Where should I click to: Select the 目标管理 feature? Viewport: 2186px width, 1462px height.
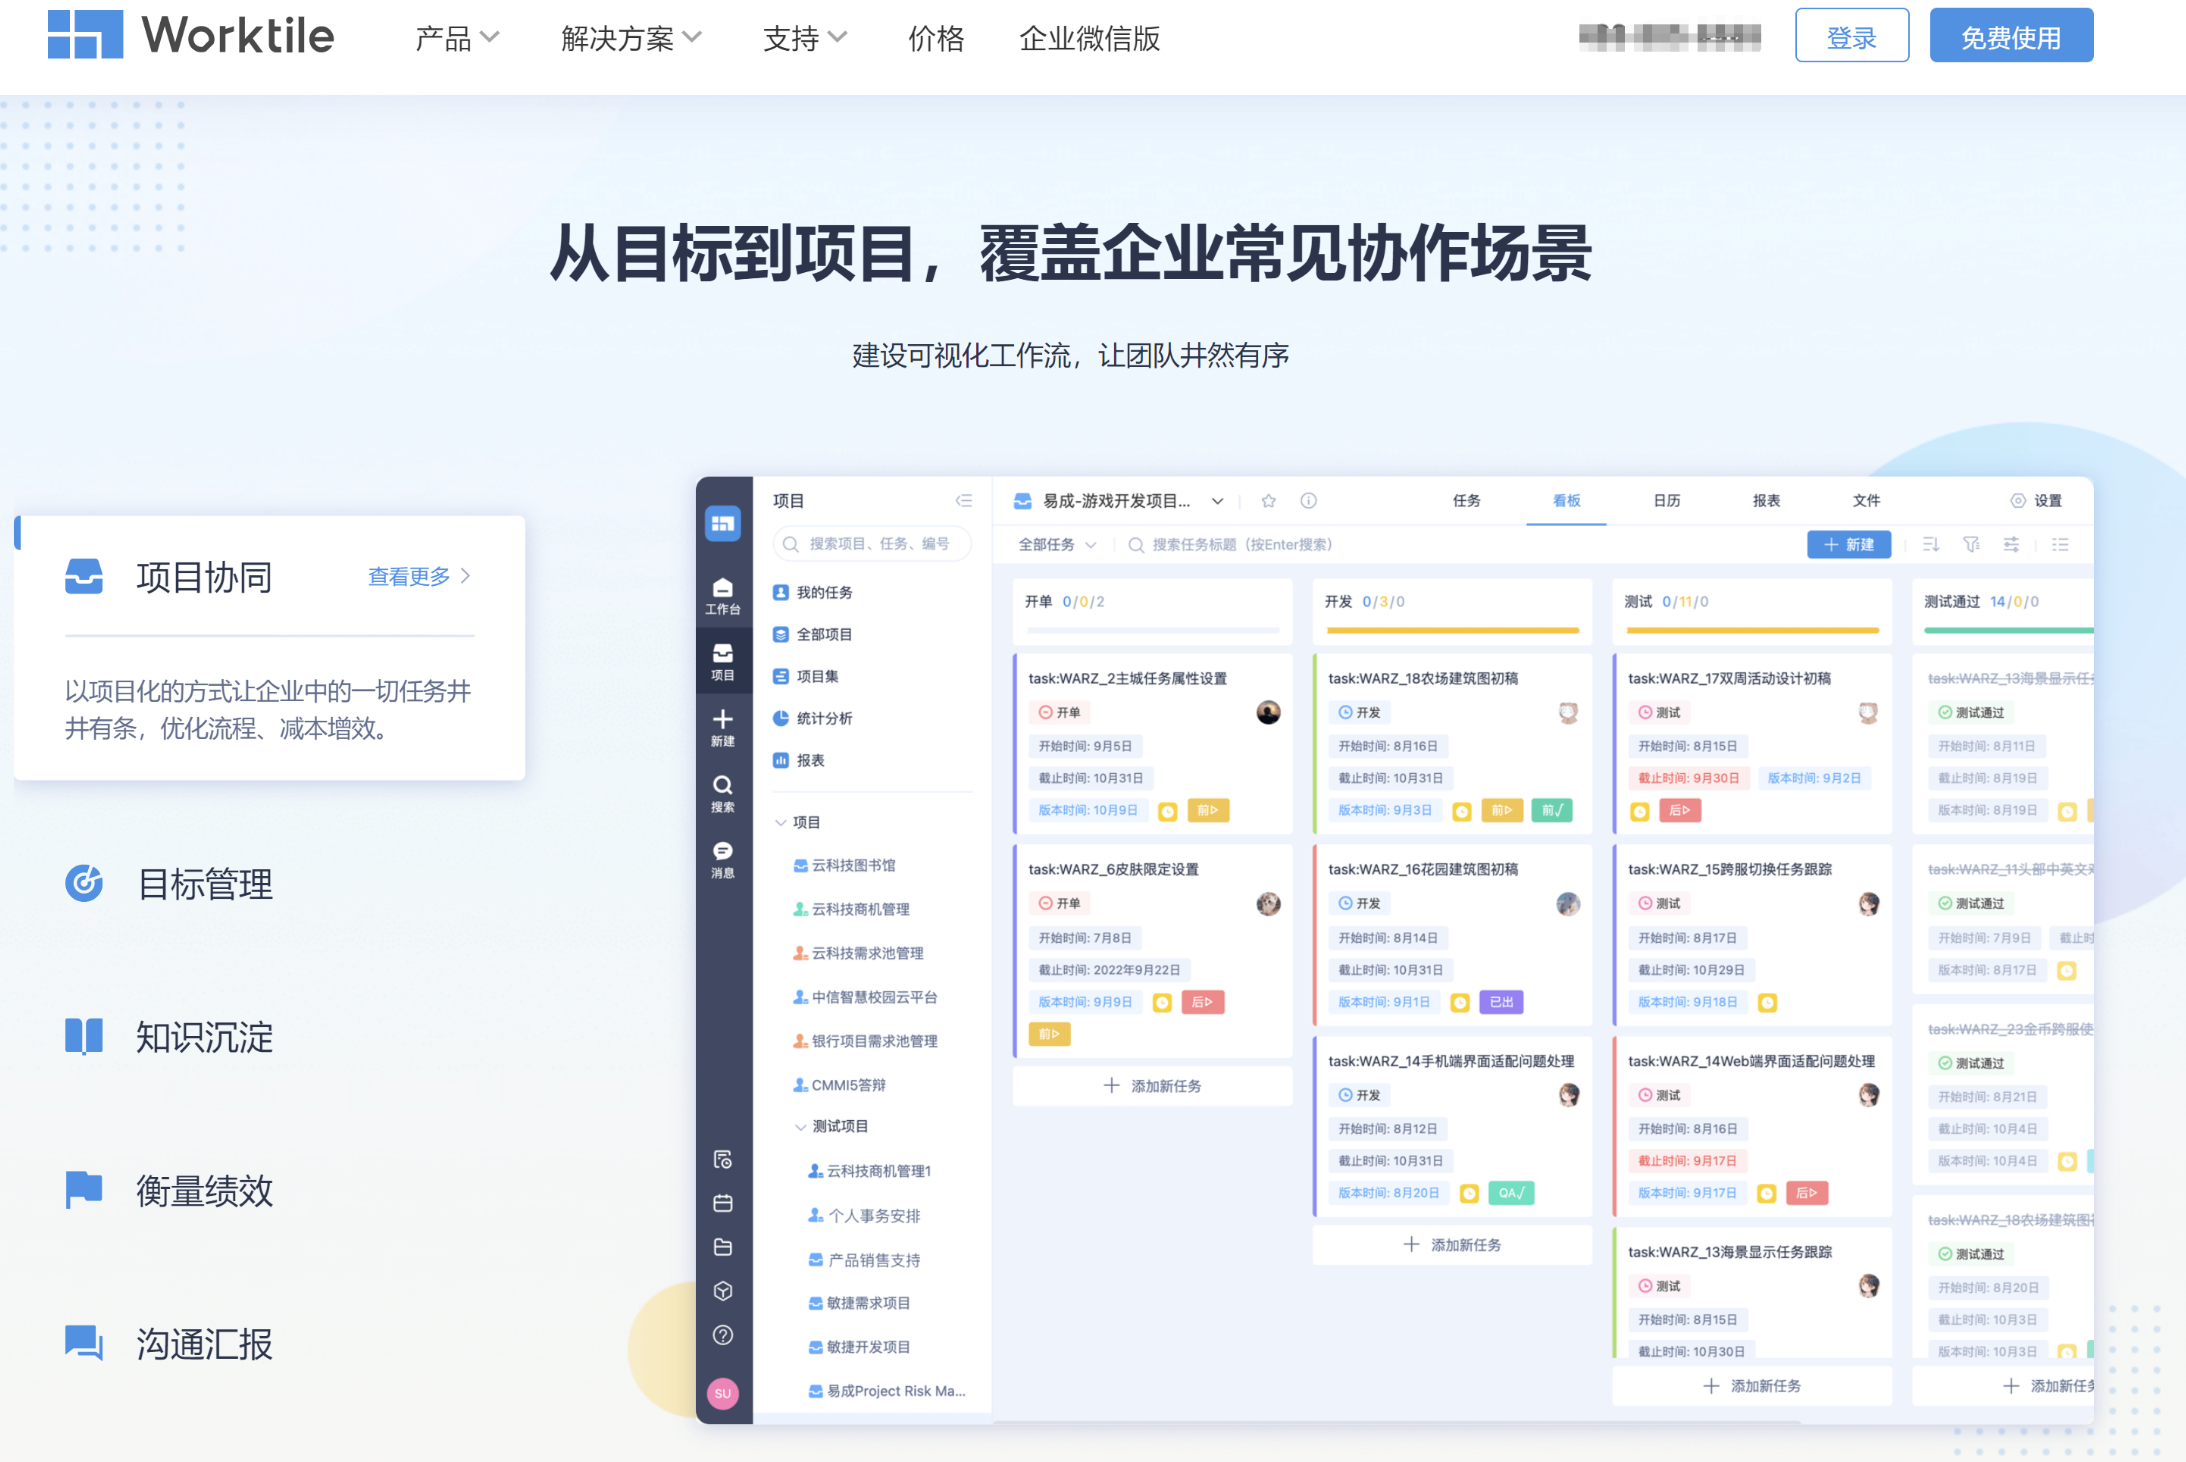(170, 884)
